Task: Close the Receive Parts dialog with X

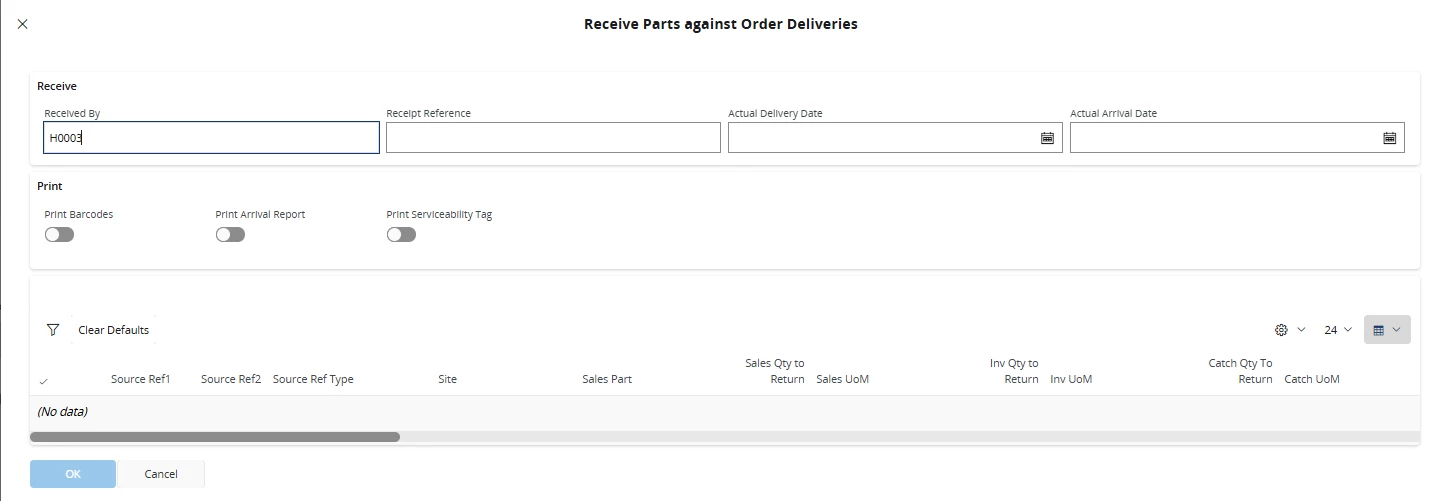Action: 23,24
